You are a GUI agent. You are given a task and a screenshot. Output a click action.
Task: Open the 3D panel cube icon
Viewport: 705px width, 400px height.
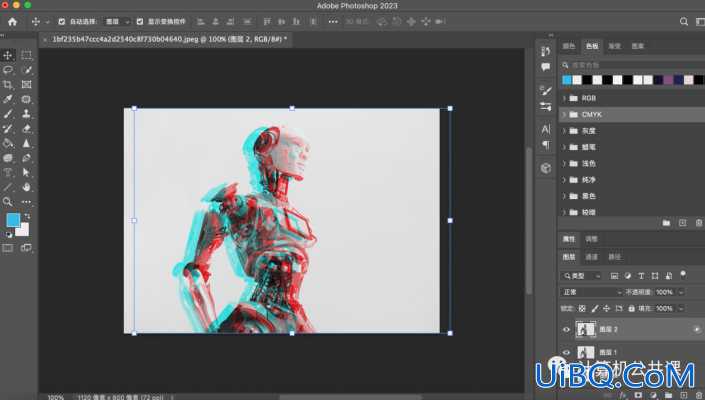[546, 168]
